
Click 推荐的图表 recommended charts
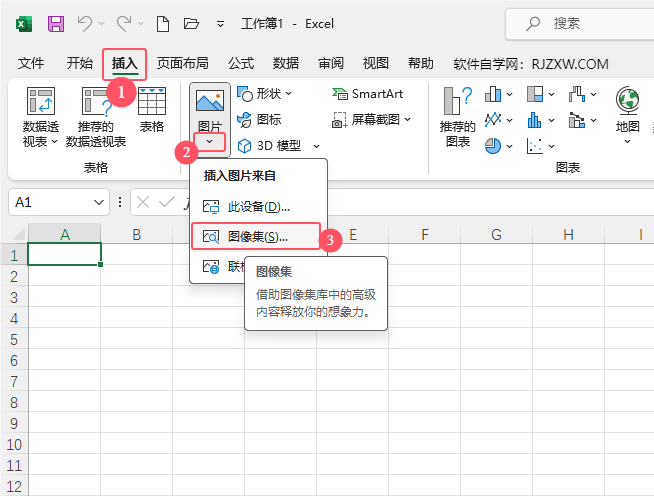tap(458, 117)
